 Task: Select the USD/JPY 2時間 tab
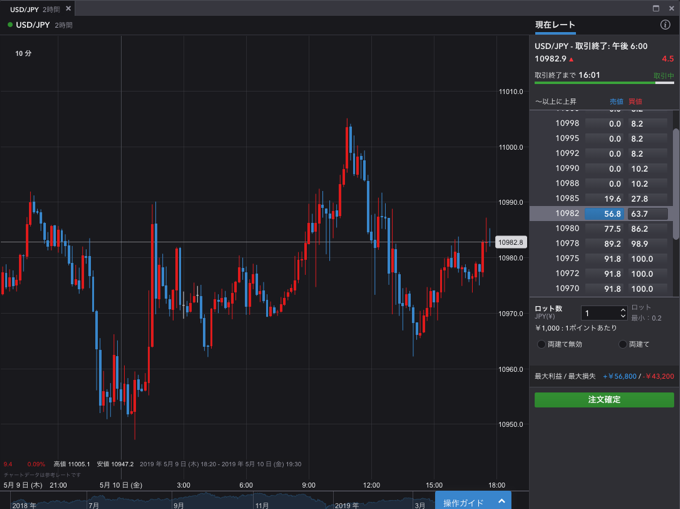(35, 9)
